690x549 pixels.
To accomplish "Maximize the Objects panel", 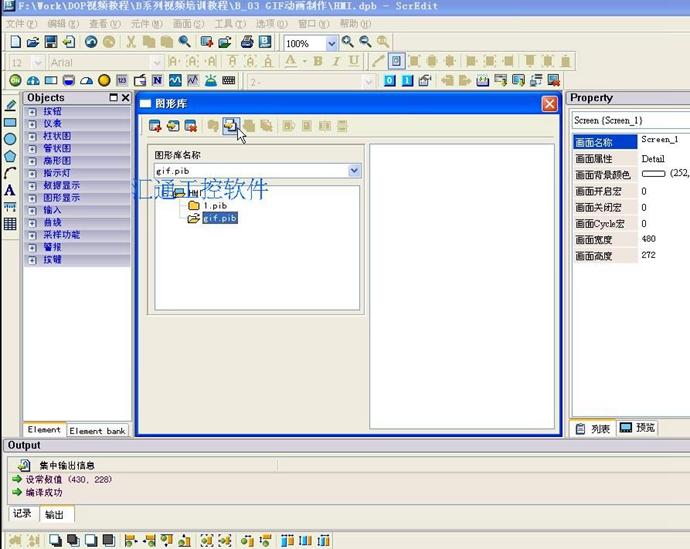I will click(x=114, y=98).
